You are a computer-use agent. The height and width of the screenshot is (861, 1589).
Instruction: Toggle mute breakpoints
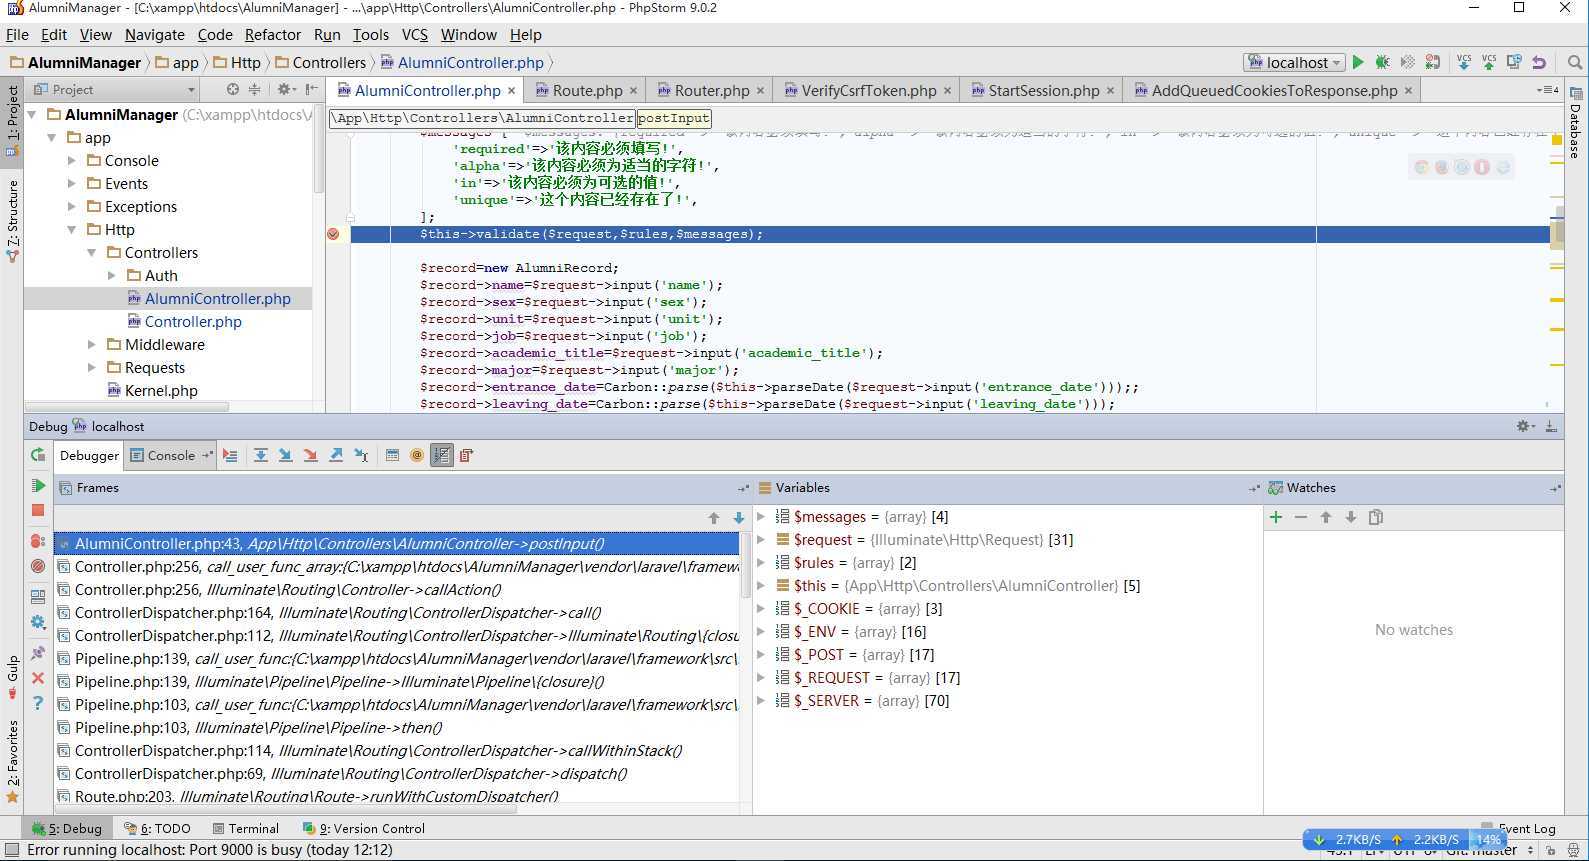38,566
